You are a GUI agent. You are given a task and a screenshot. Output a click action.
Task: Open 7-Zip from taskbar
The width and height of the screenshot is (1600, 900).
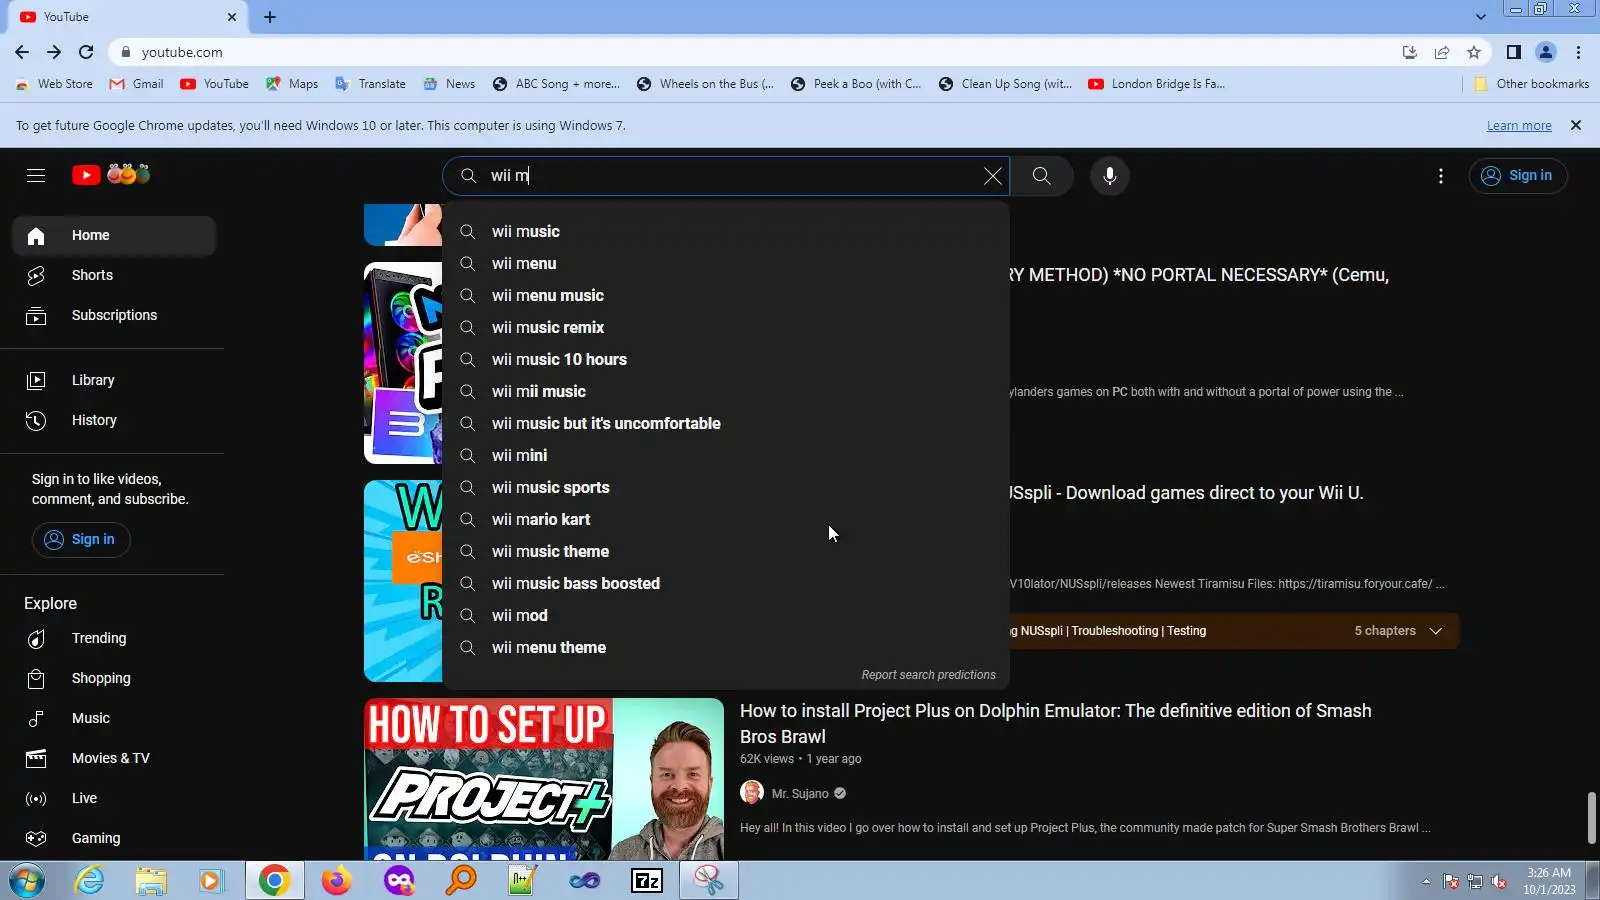[646, 881]
